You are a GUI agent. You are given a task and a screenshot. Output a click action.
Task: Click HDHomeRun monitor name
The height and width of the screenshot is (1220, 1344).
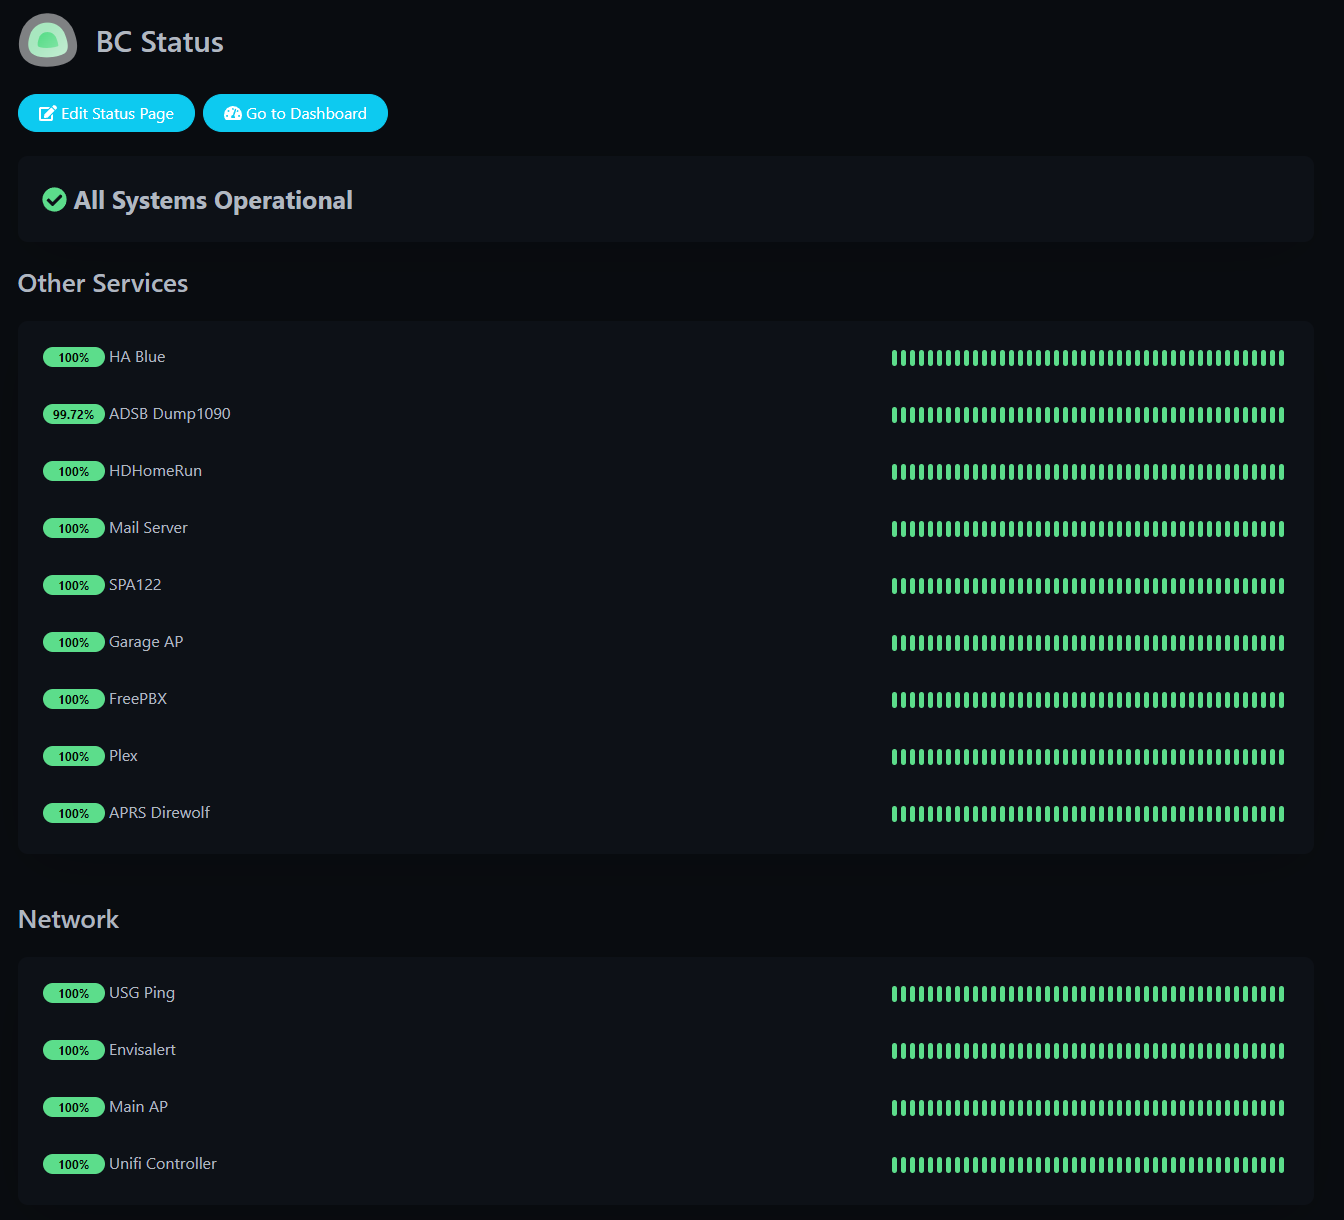(155, 471)
